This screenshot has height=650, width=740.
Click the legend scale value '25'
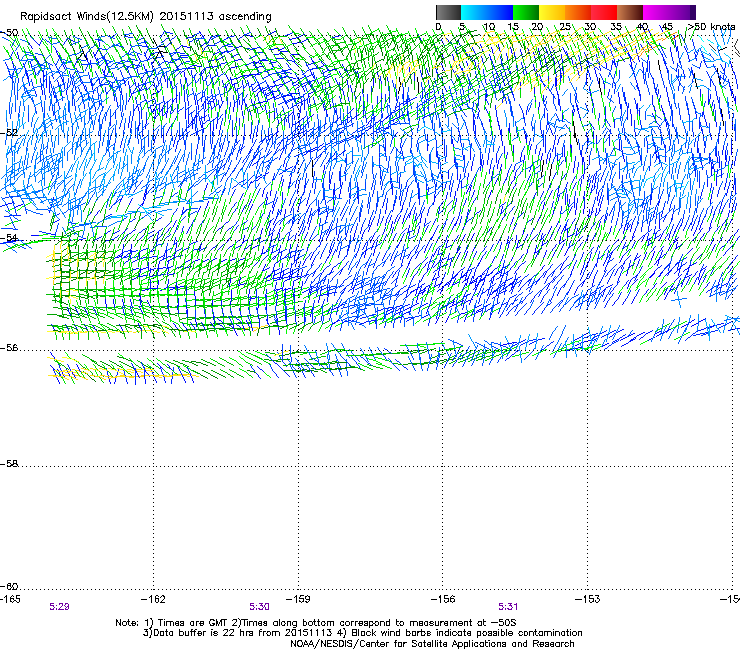[x=565, y=27]
